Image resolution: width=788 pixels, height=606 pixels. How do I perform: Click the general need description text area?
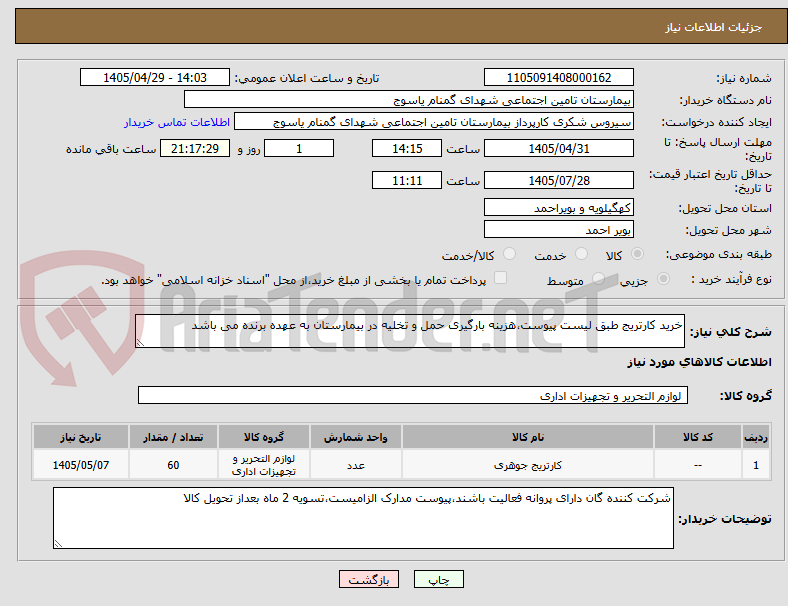coord(410,331)
